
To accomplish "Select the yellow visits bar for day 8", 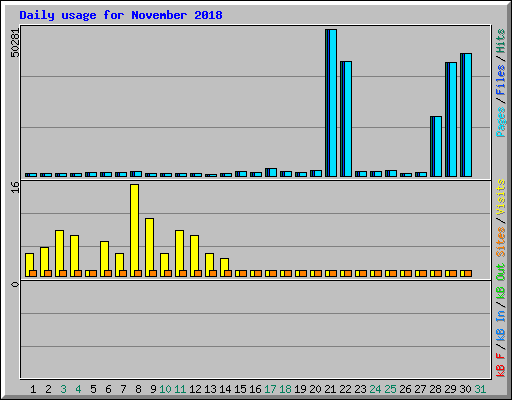I will [x=135, y=230].
